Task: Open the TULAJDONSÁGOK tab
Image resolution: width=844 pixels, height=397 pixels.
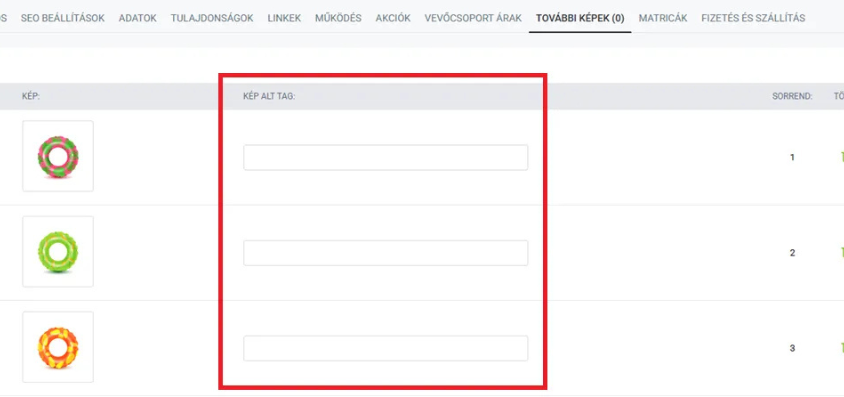Action: pos(212,18)
